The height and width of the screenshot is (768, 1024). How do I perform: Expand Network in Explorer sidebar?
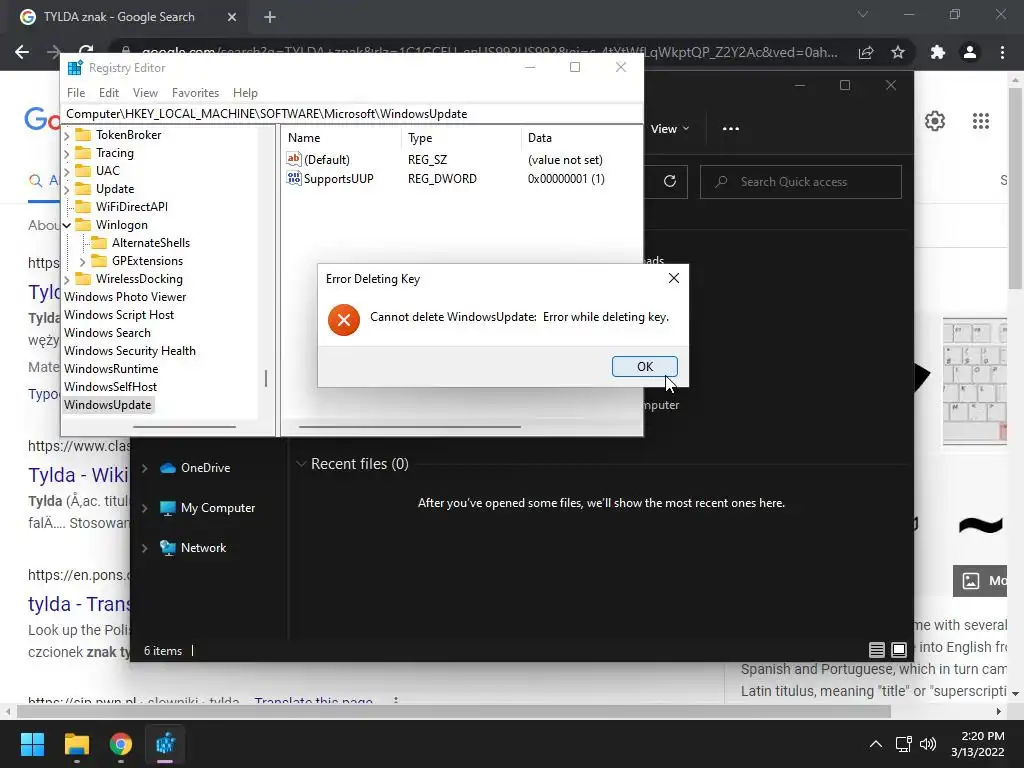coord(144,549)
